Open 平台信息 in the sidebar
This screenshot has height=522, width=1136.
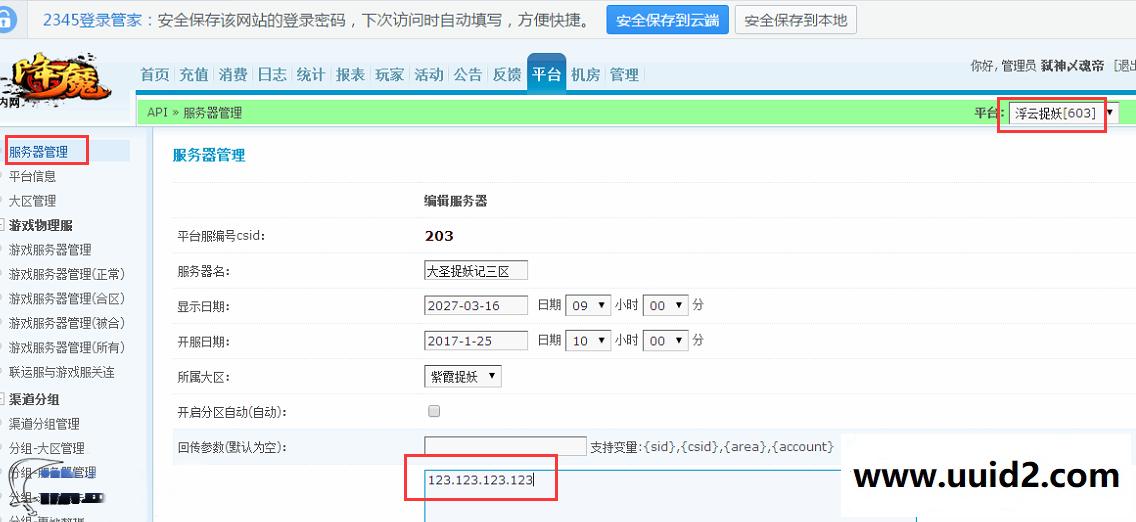[x=33, y=176]
